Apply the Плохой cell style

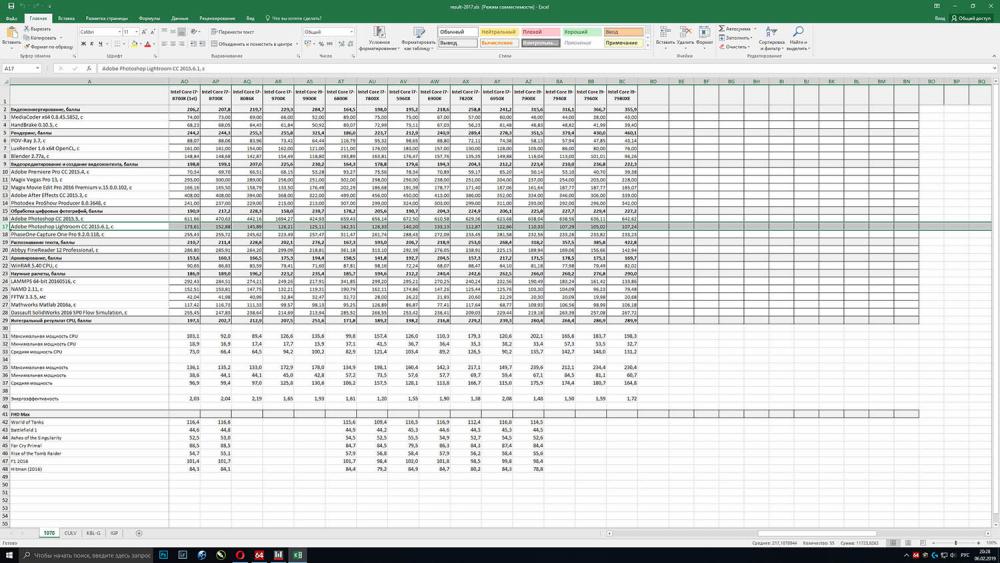coord(540,32)
